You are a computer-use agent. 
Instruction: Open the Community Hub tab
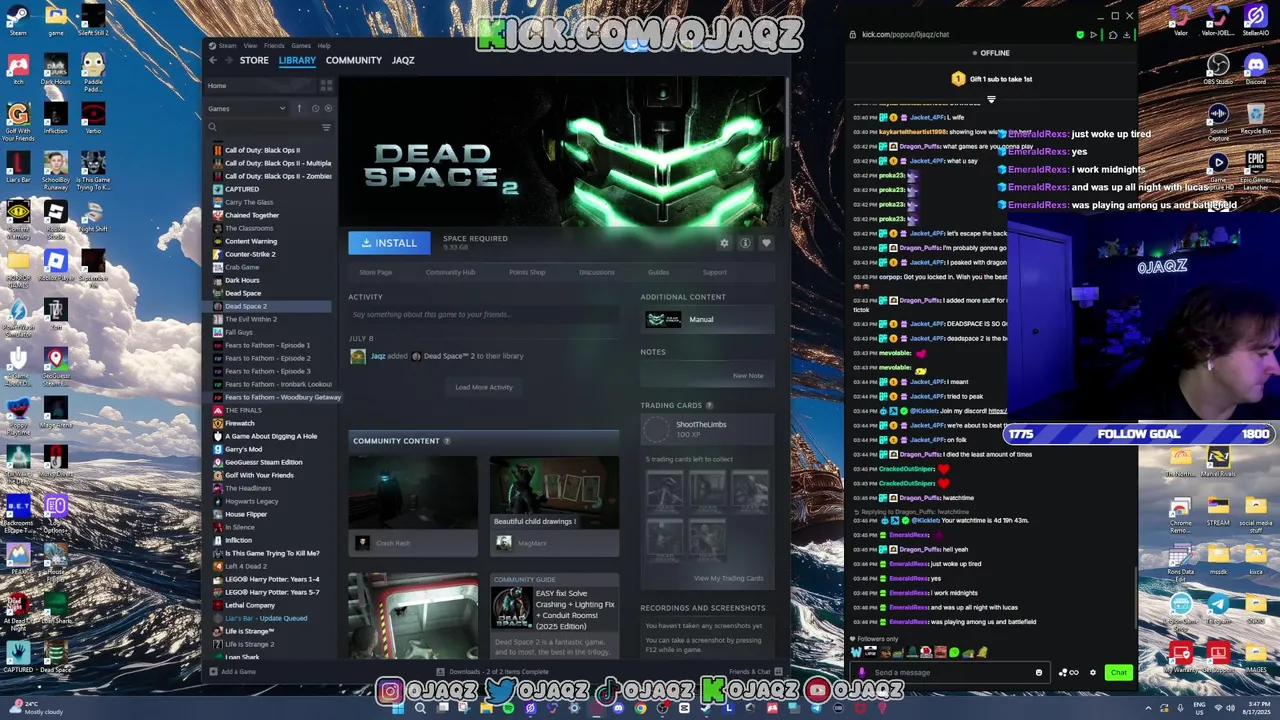[x=450, y=272]
